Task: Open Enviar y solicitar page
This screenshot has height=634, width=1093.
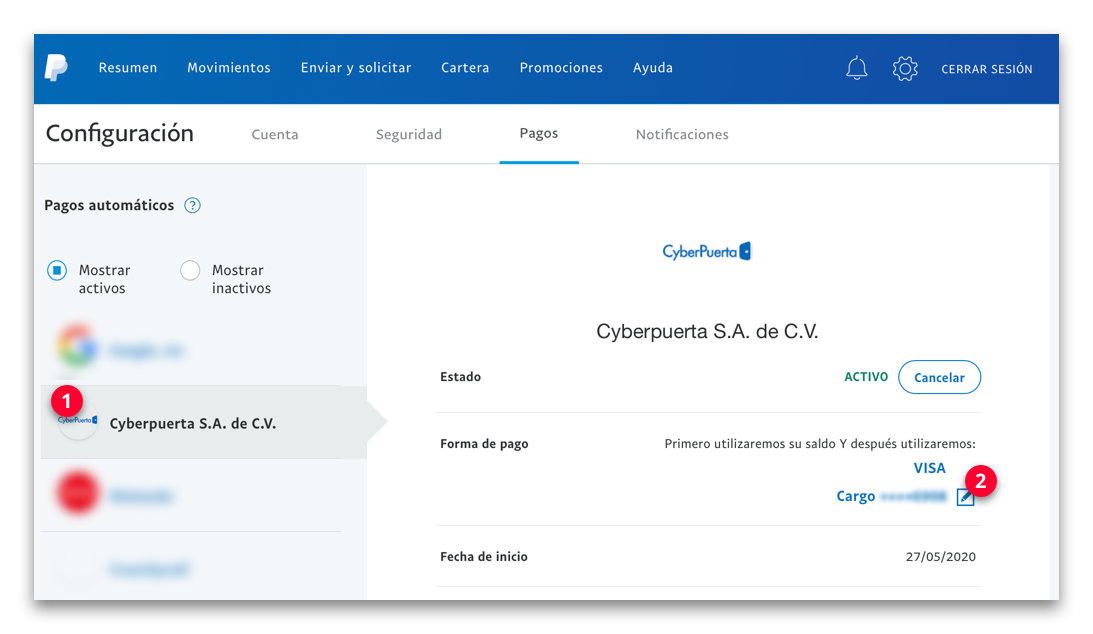Action: click(x=356, y=68)
